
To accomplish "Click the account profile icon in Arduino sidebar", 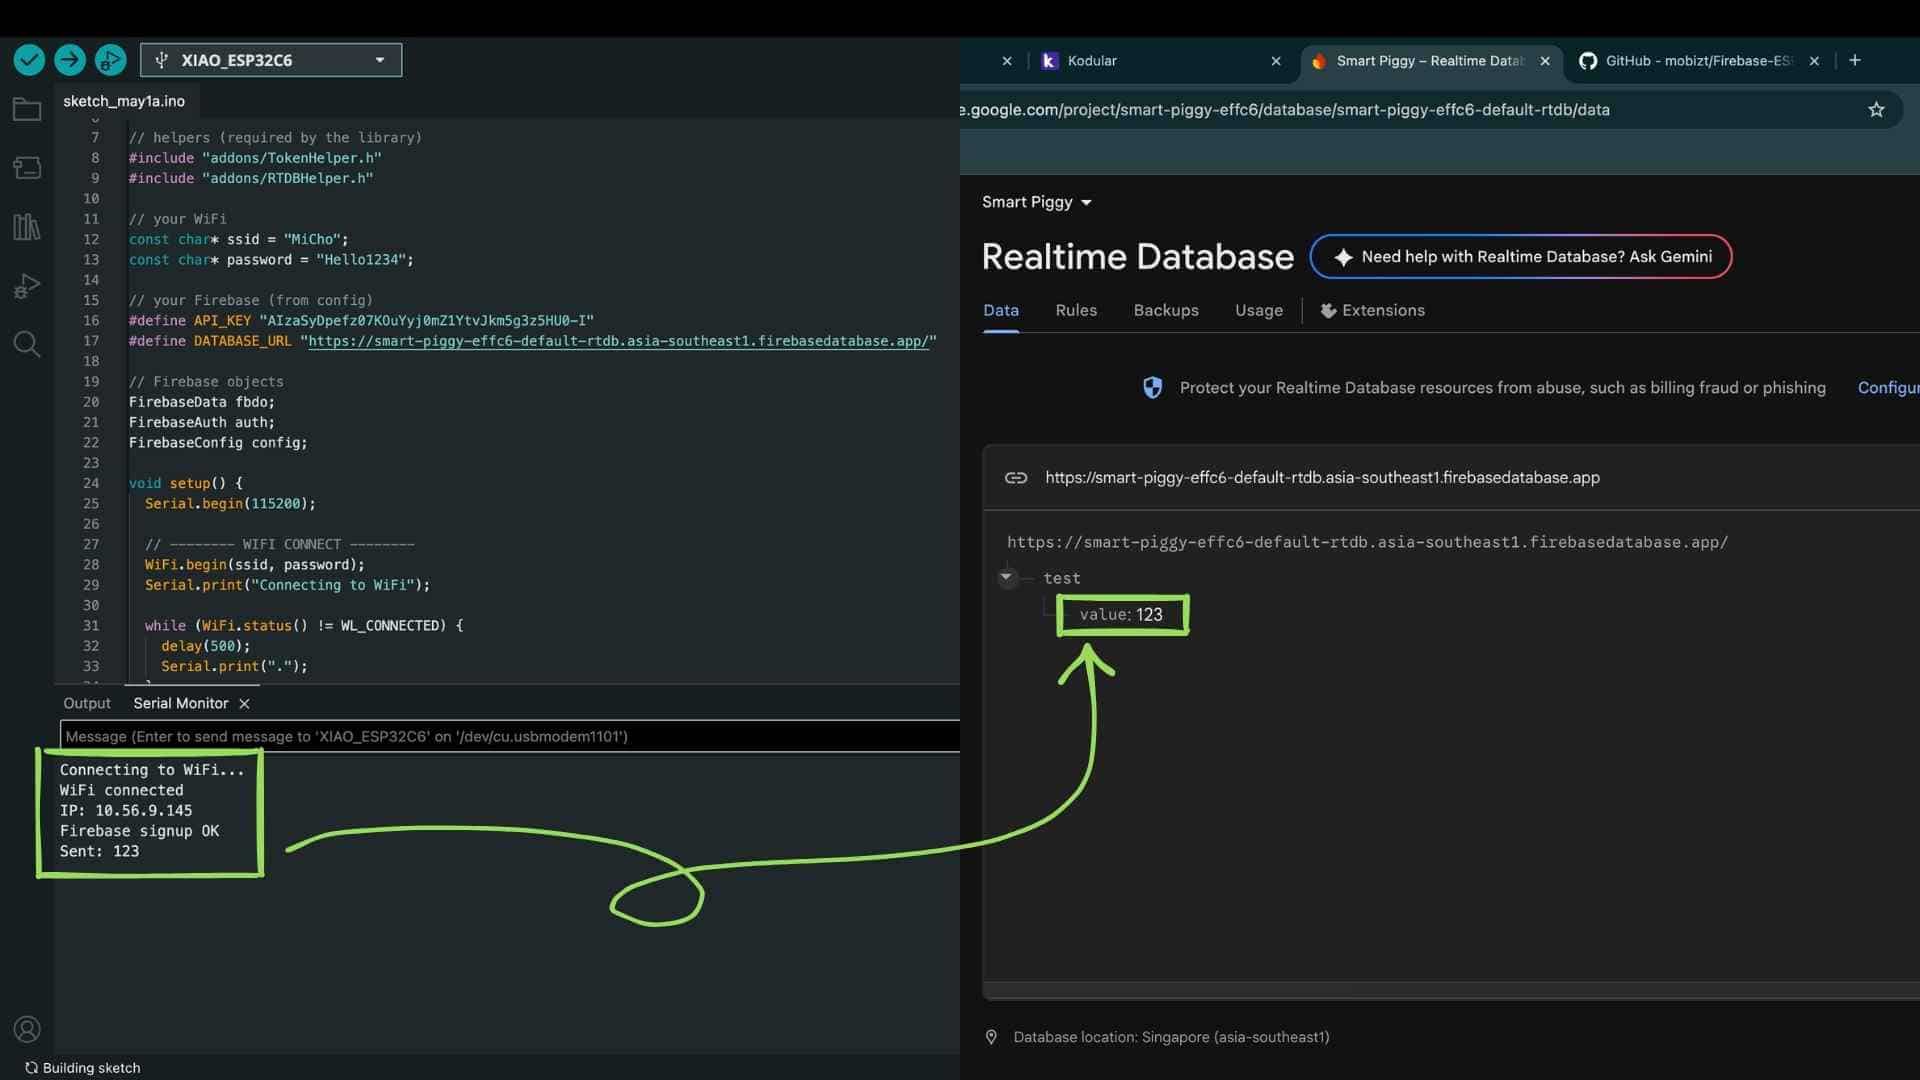I will point(27,1029).
